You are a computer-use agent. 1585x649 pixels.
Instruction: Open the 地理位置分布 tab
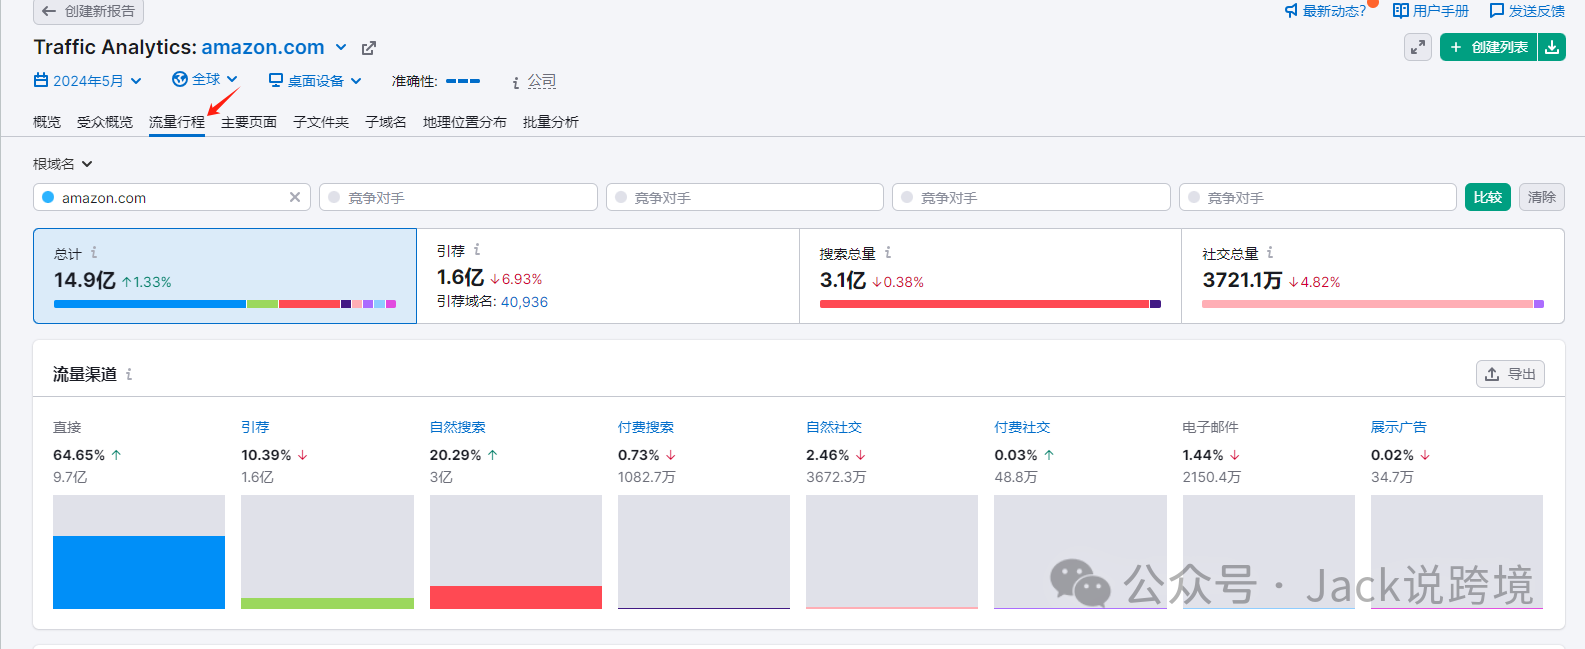465,122
